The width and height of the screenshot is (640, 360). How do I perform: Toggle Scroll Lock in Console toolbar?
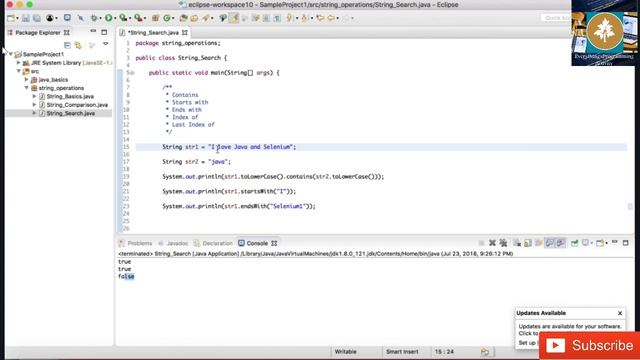coord(528,243)
